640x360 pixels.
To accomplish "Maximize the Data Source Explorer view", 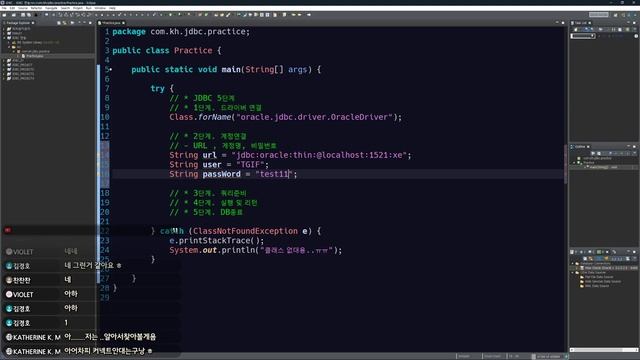I will 634,252.
